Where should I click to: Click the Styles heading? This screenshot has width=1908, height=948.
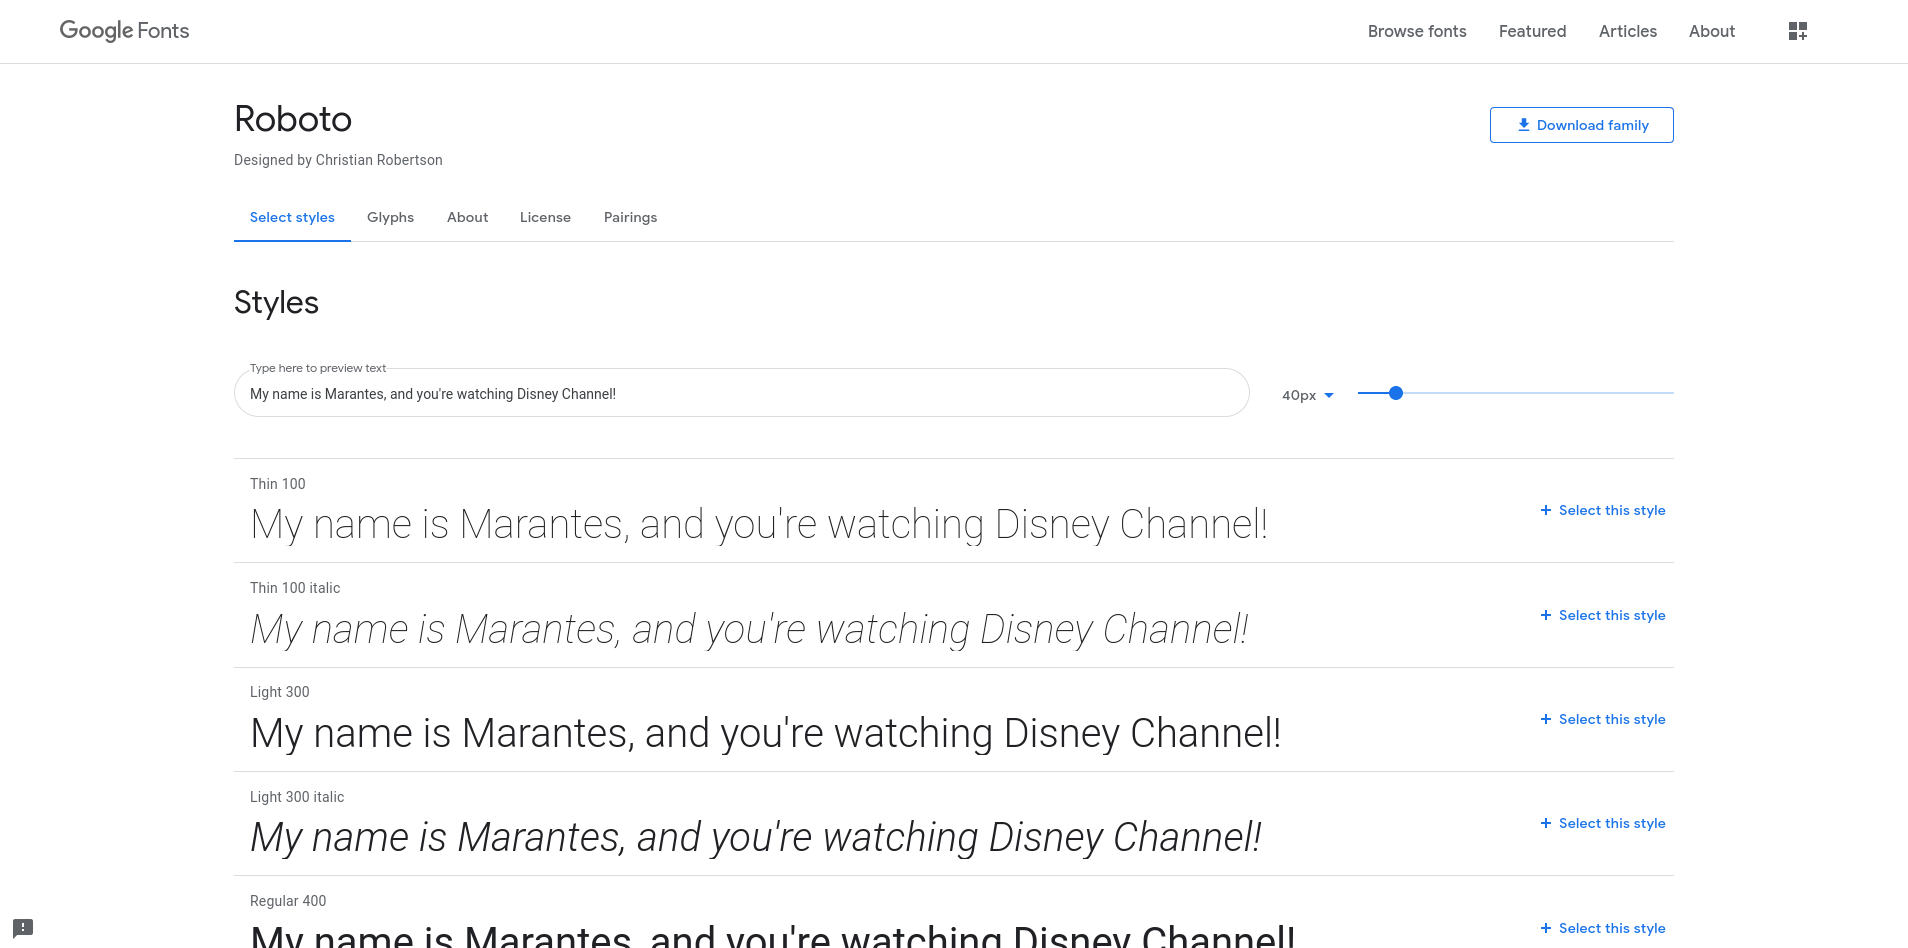pos(276,302)
